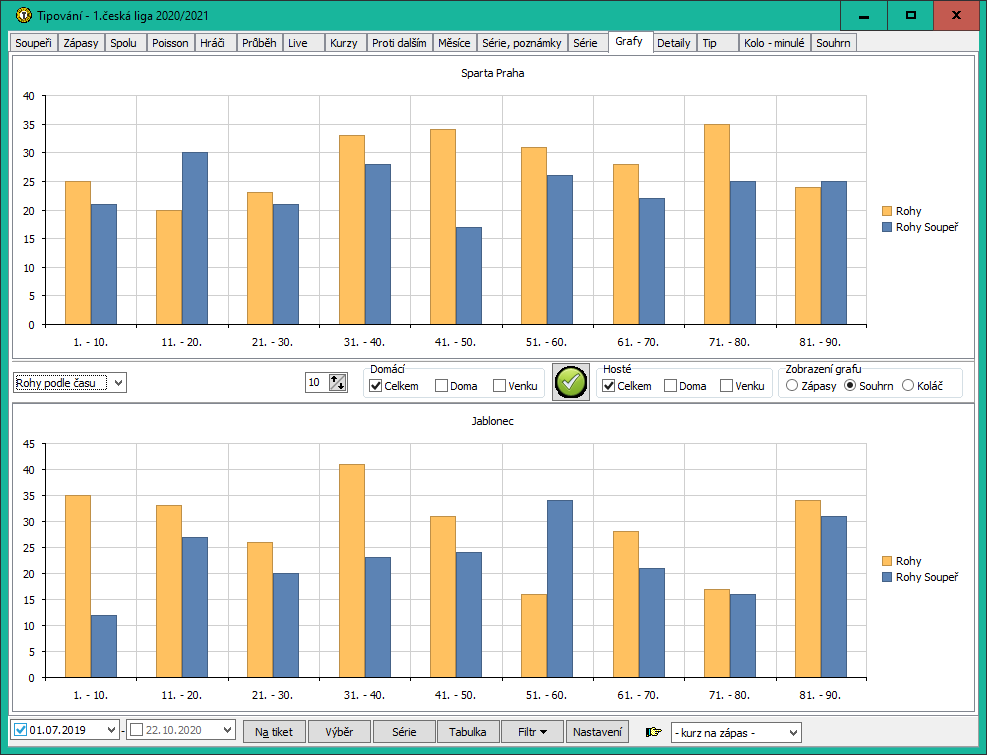The width and height of the screenshot is (987, 755).
Task: Close the Tipování window
Action: point(956,15)
